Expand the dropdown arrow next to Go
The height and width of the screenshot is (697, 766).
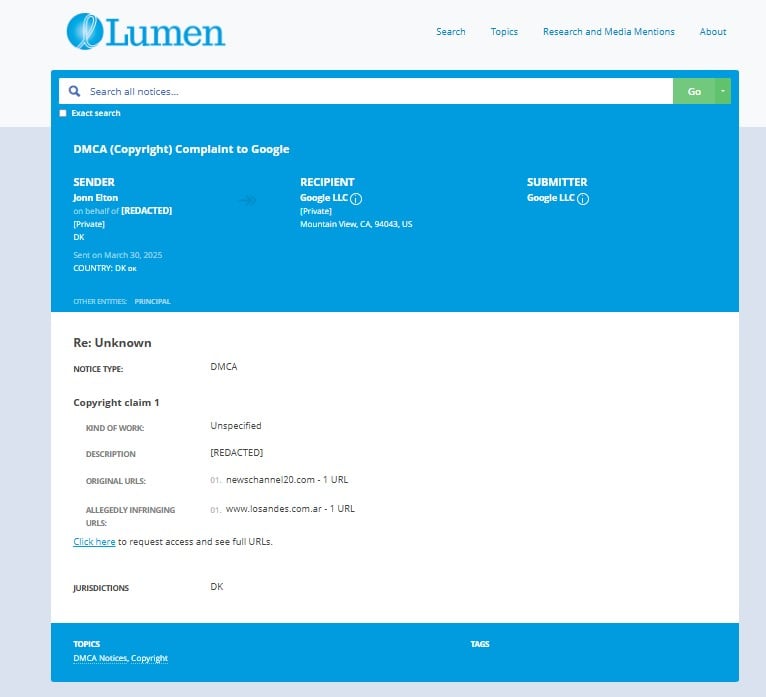(723, 91)
